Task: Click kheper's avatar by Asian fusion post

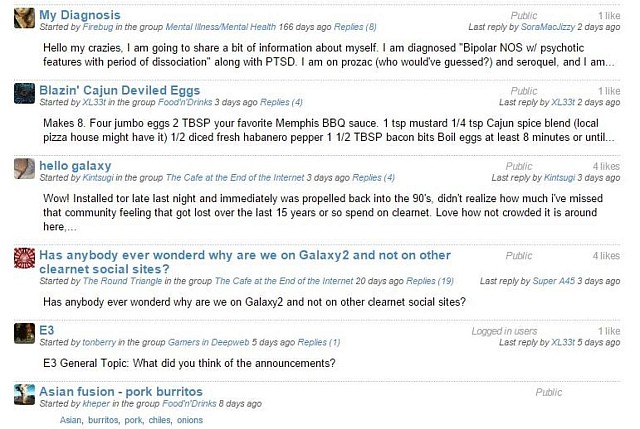Action: (x=24, y=394)
